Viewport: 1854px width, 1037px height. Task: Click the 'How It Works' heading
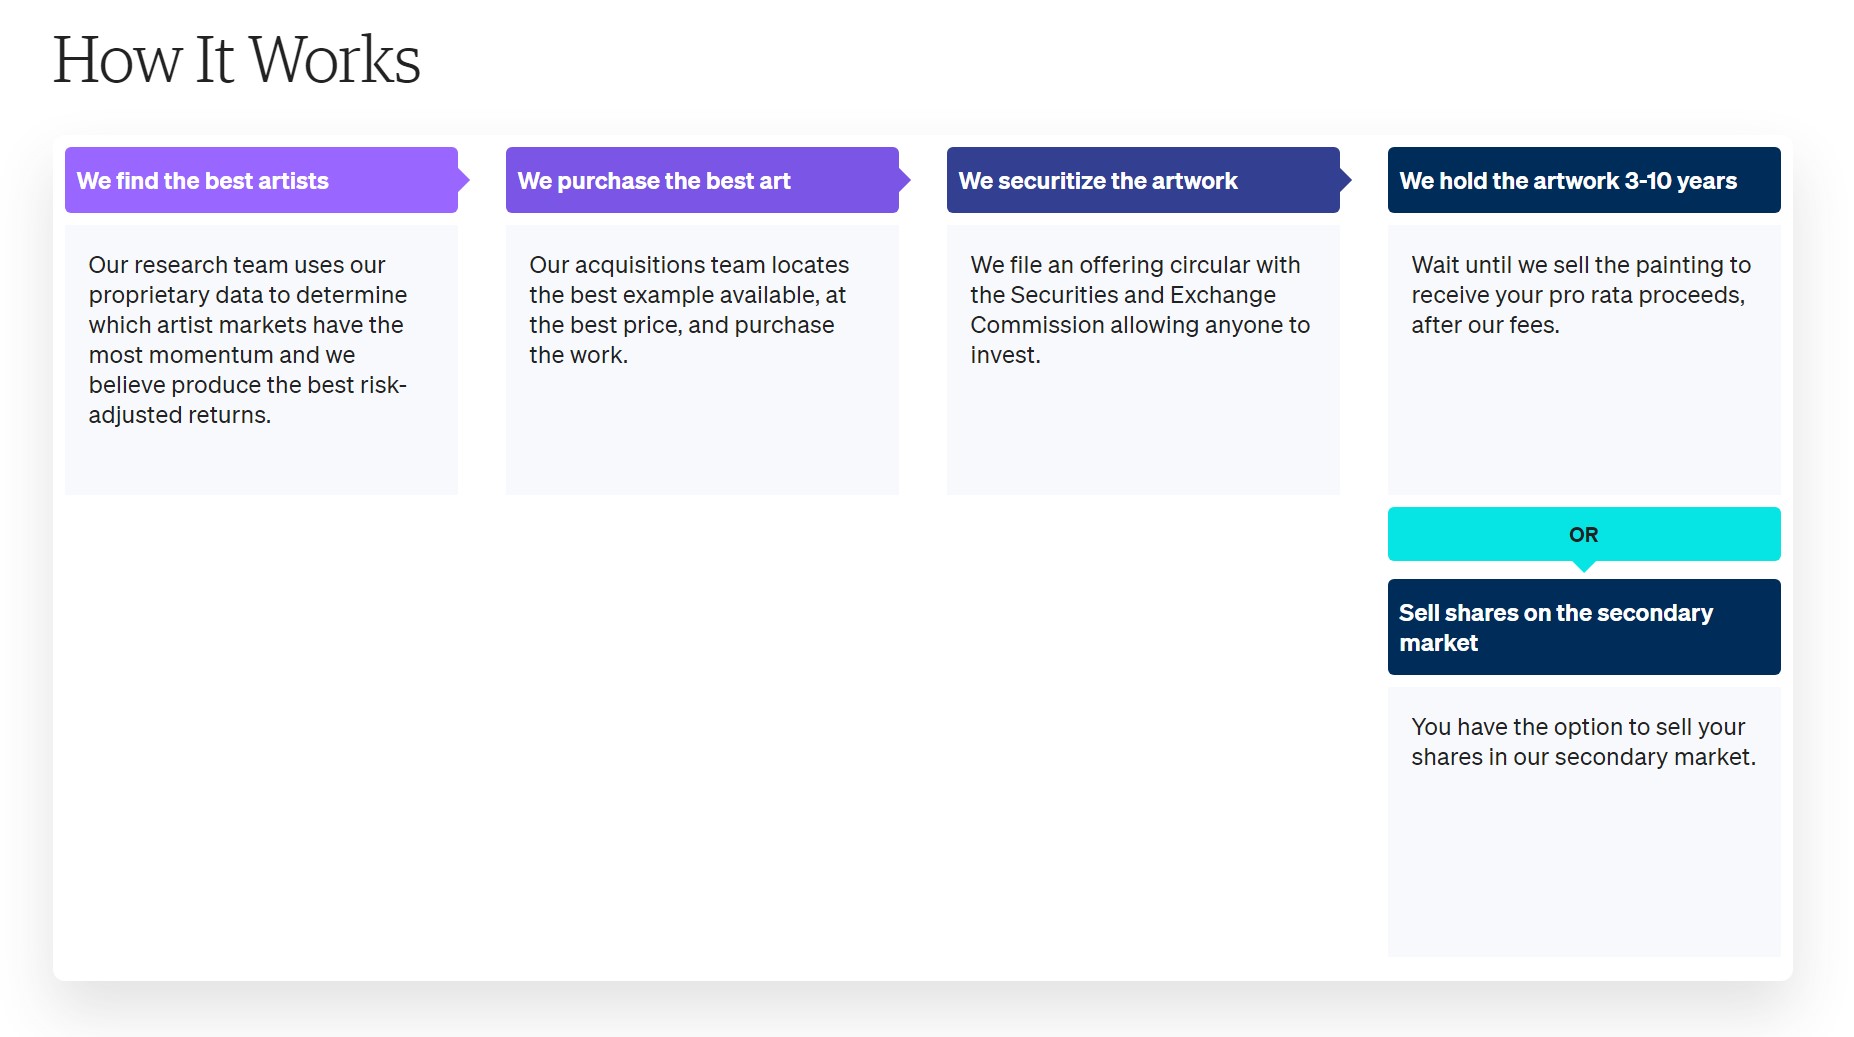236,60
